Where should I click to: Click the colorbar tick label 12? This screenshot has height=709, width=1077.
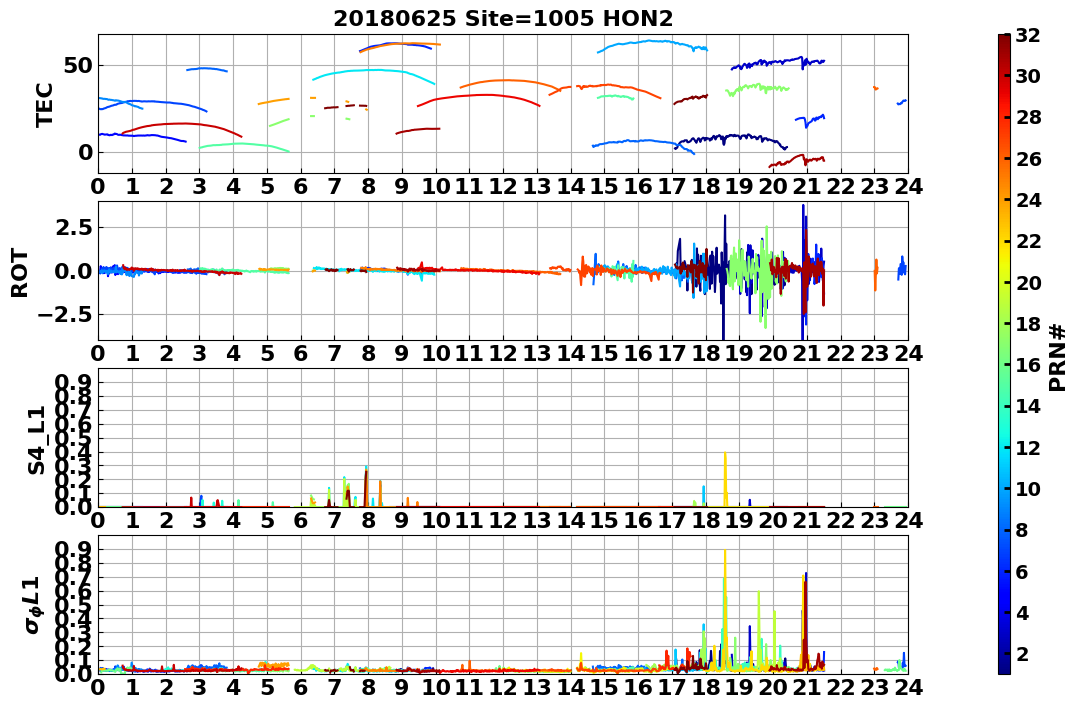[1028, 447]
